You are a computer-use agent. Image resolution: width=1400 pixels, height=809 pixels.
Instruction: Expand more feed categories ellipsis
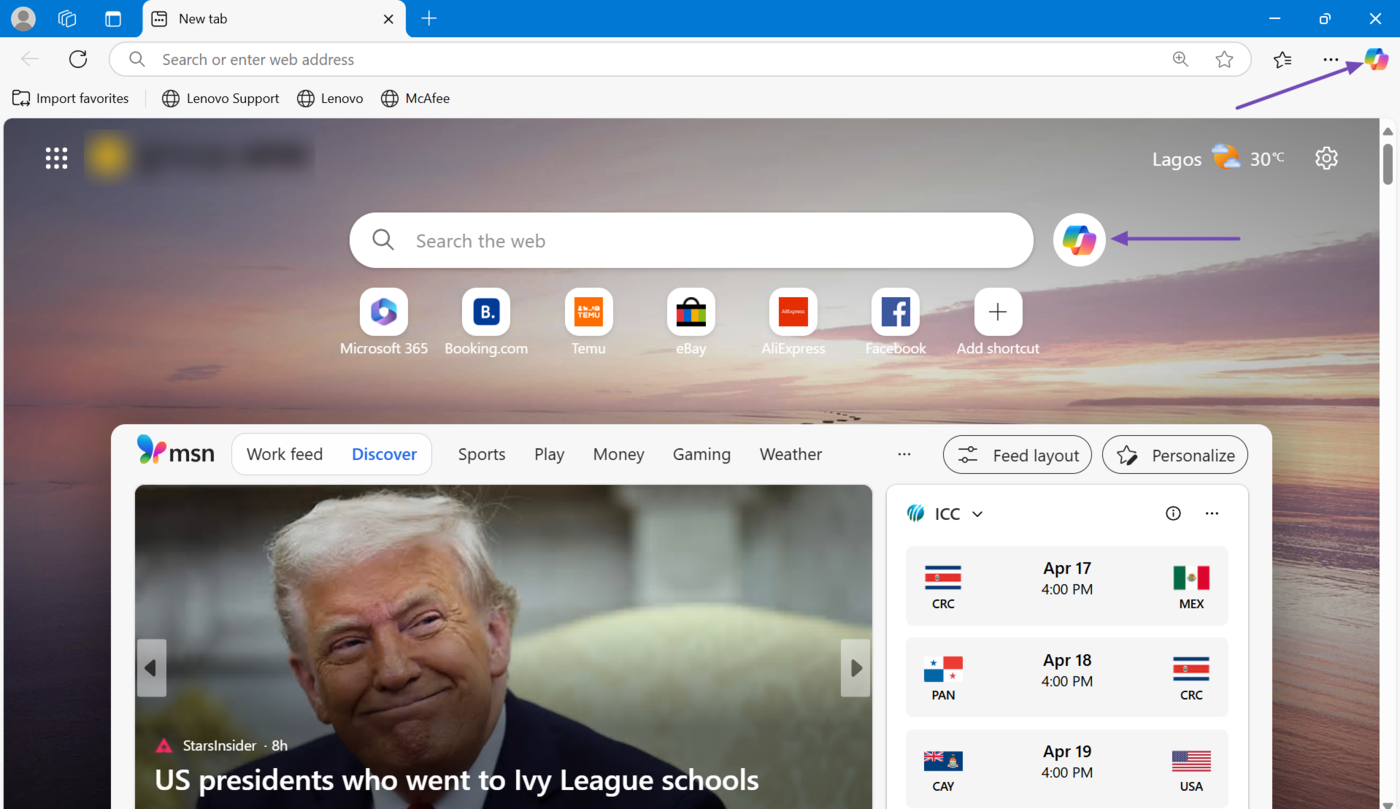click(x=904, y=454)
